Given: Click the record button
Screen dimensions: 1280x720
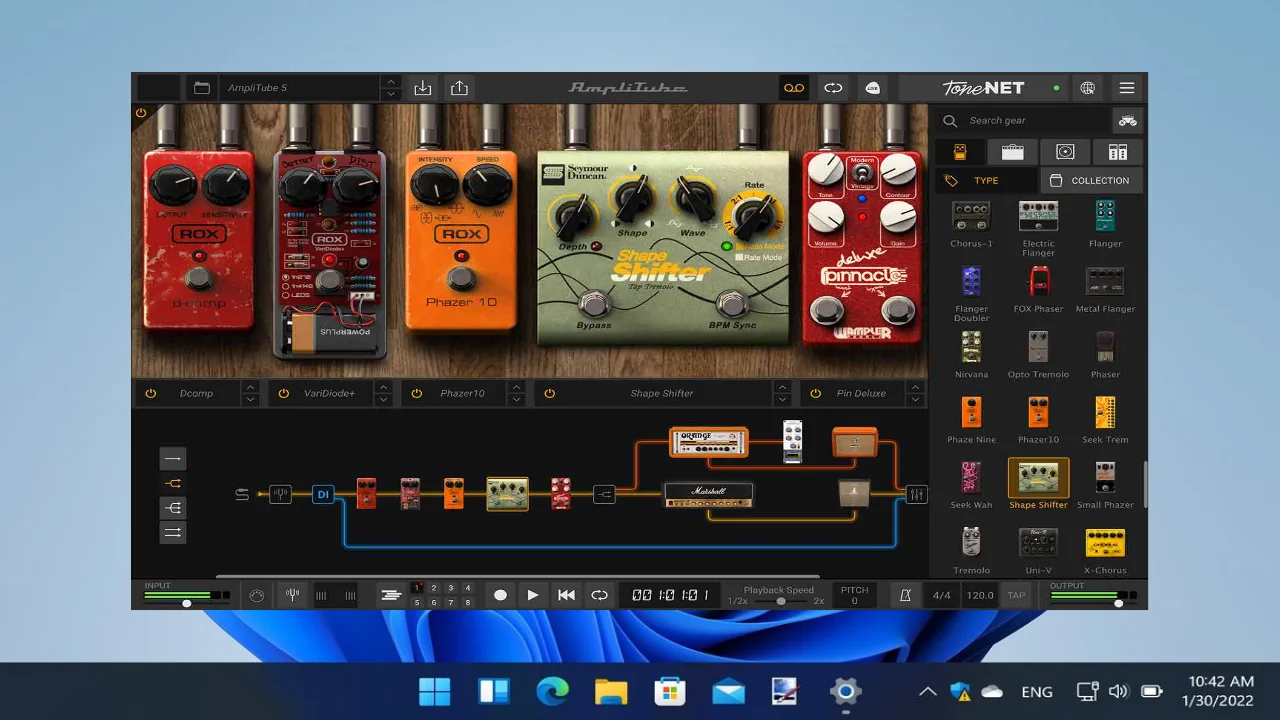Looking at the screenshot, I should coord(500,595).
